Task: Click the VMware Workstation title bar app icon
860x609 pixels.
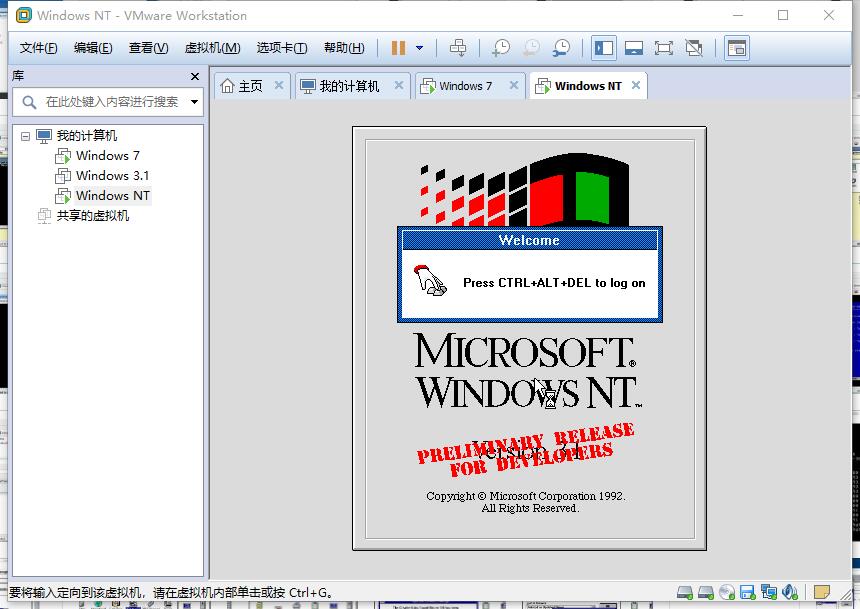Action: tap(24, 15)
